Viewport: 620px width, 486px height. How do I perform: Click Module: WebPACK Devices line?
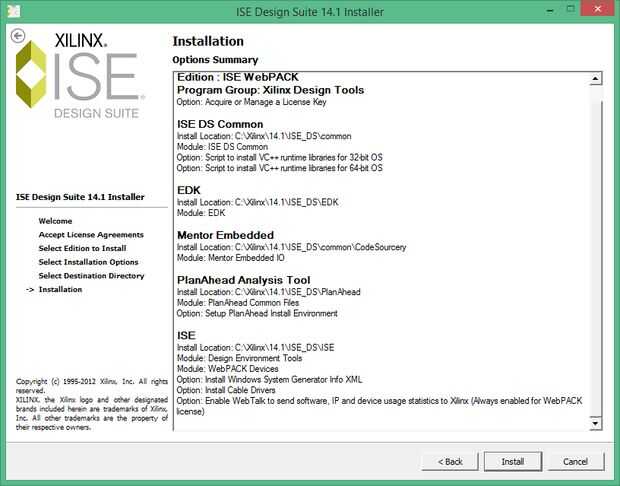click(227, 369)
